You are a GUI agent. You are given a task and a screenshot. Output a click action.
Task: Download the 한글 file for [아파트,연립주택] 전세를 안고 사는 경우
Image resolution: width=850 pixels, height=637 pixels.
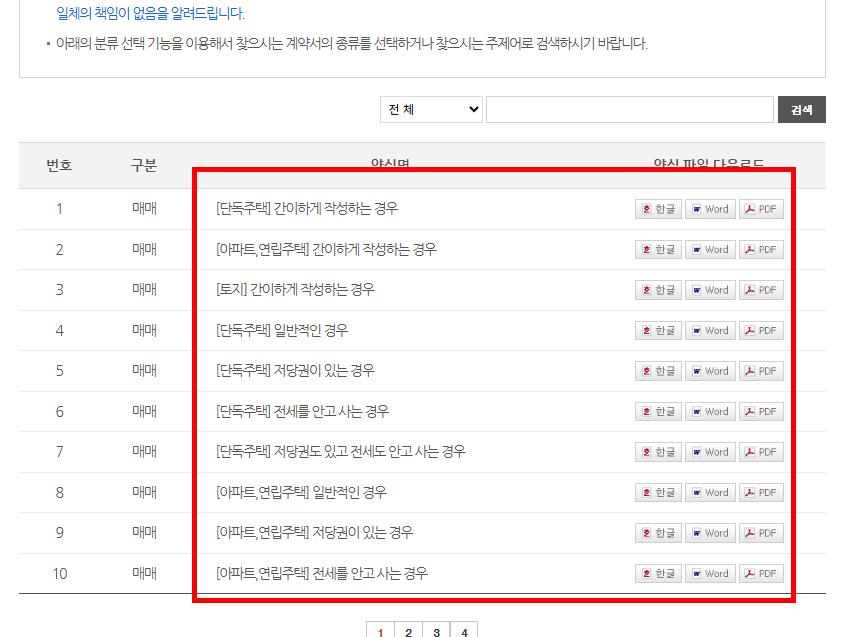coord(657,573)
